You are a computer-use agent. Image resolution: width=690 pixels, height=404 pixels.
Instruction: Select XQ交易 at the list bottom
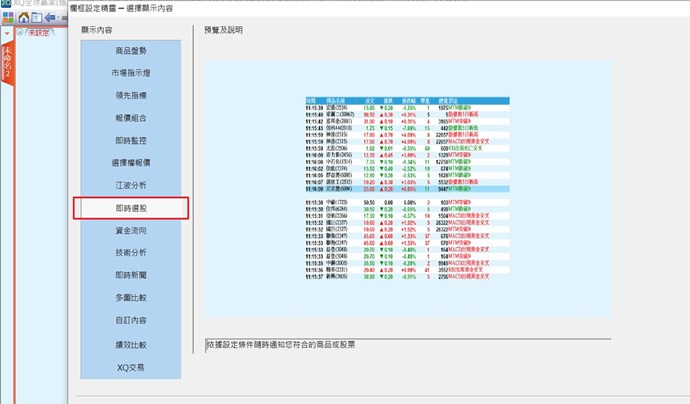pyautogui.click(x=130, y=367)
